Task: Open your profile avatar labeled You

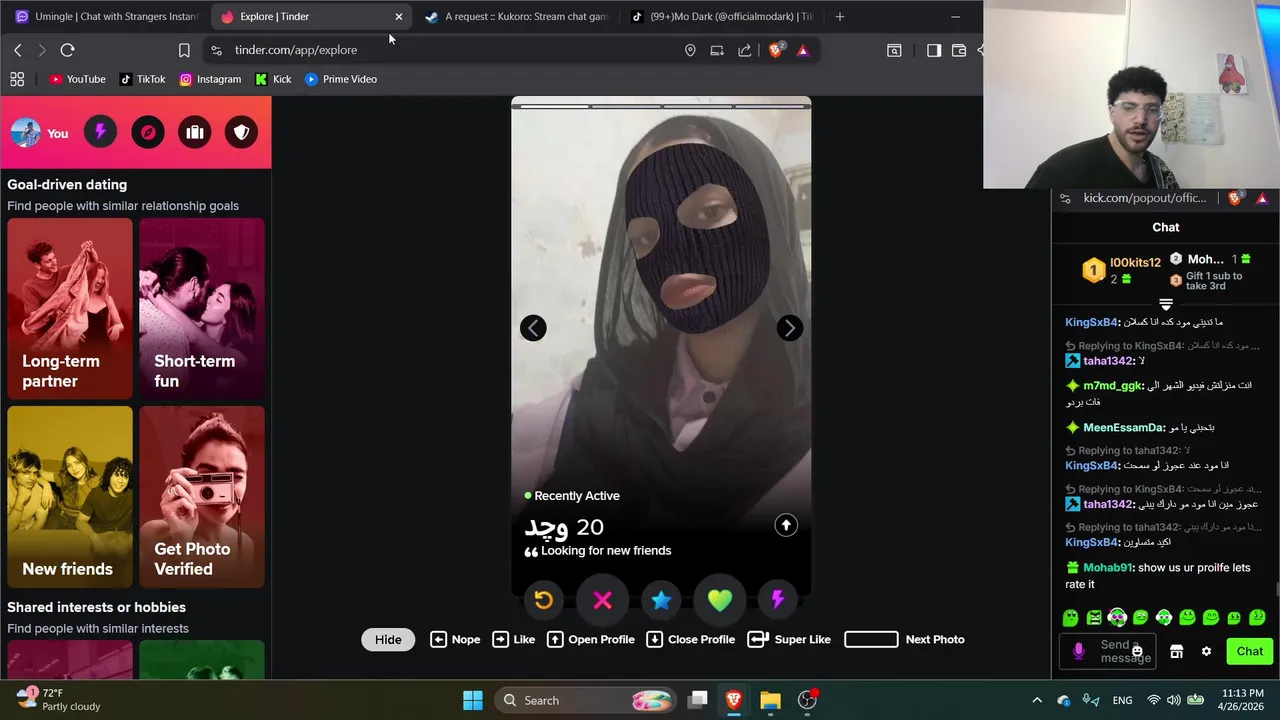Action: pos(39,132)
